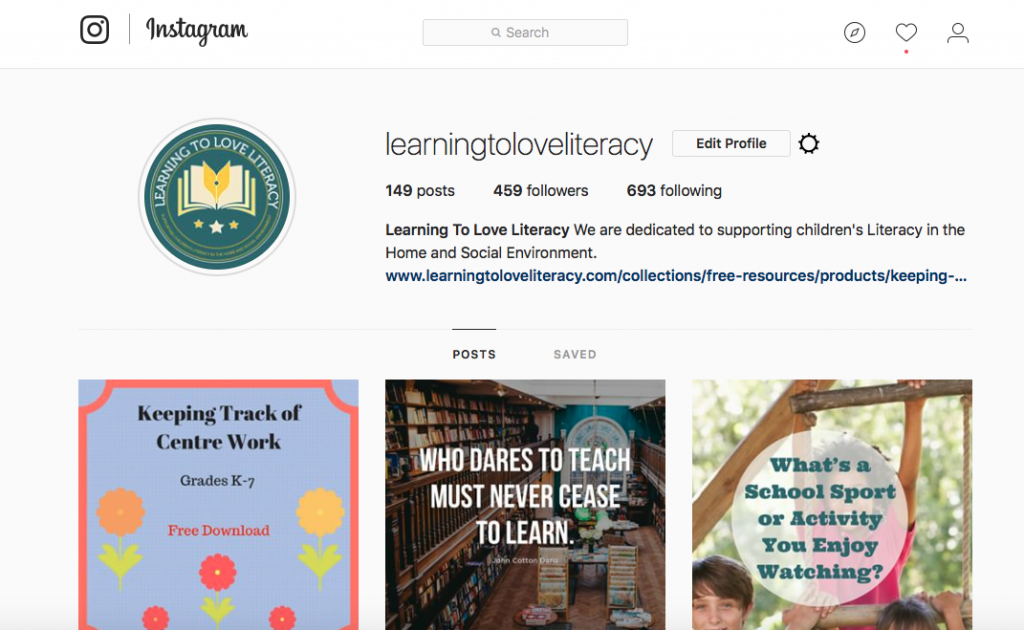This screenshot has height=630, width=1024.
Task: Click the 149 posts count
Action: [420, 191]
